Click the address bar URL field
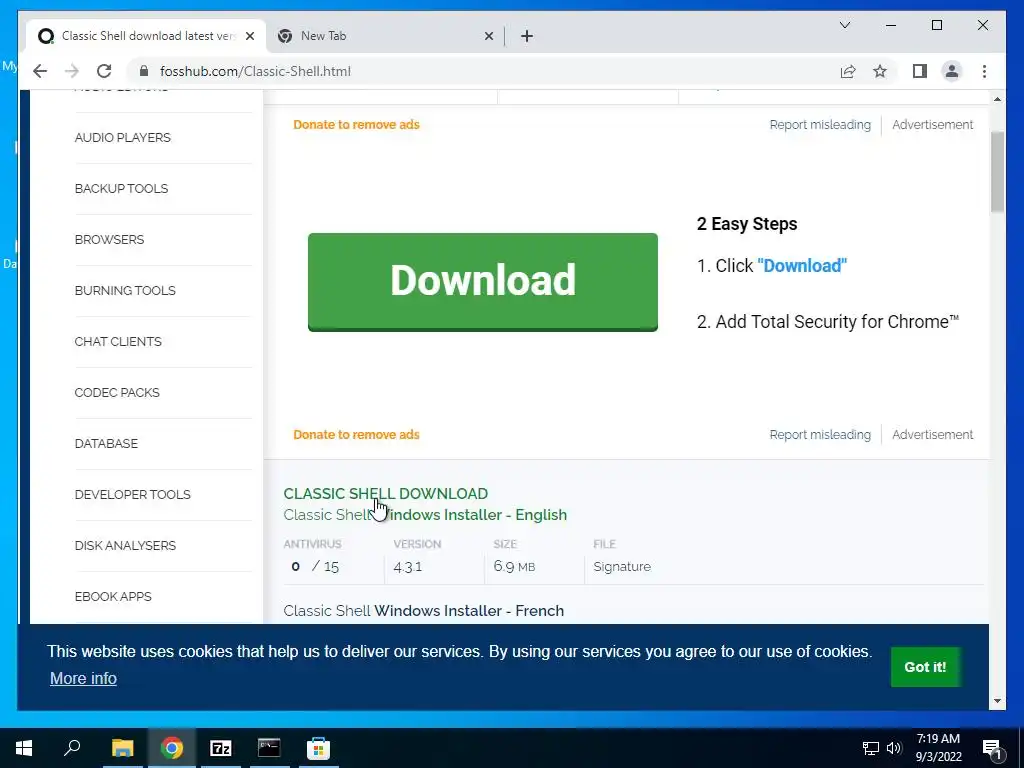 (x=483, y=71)
